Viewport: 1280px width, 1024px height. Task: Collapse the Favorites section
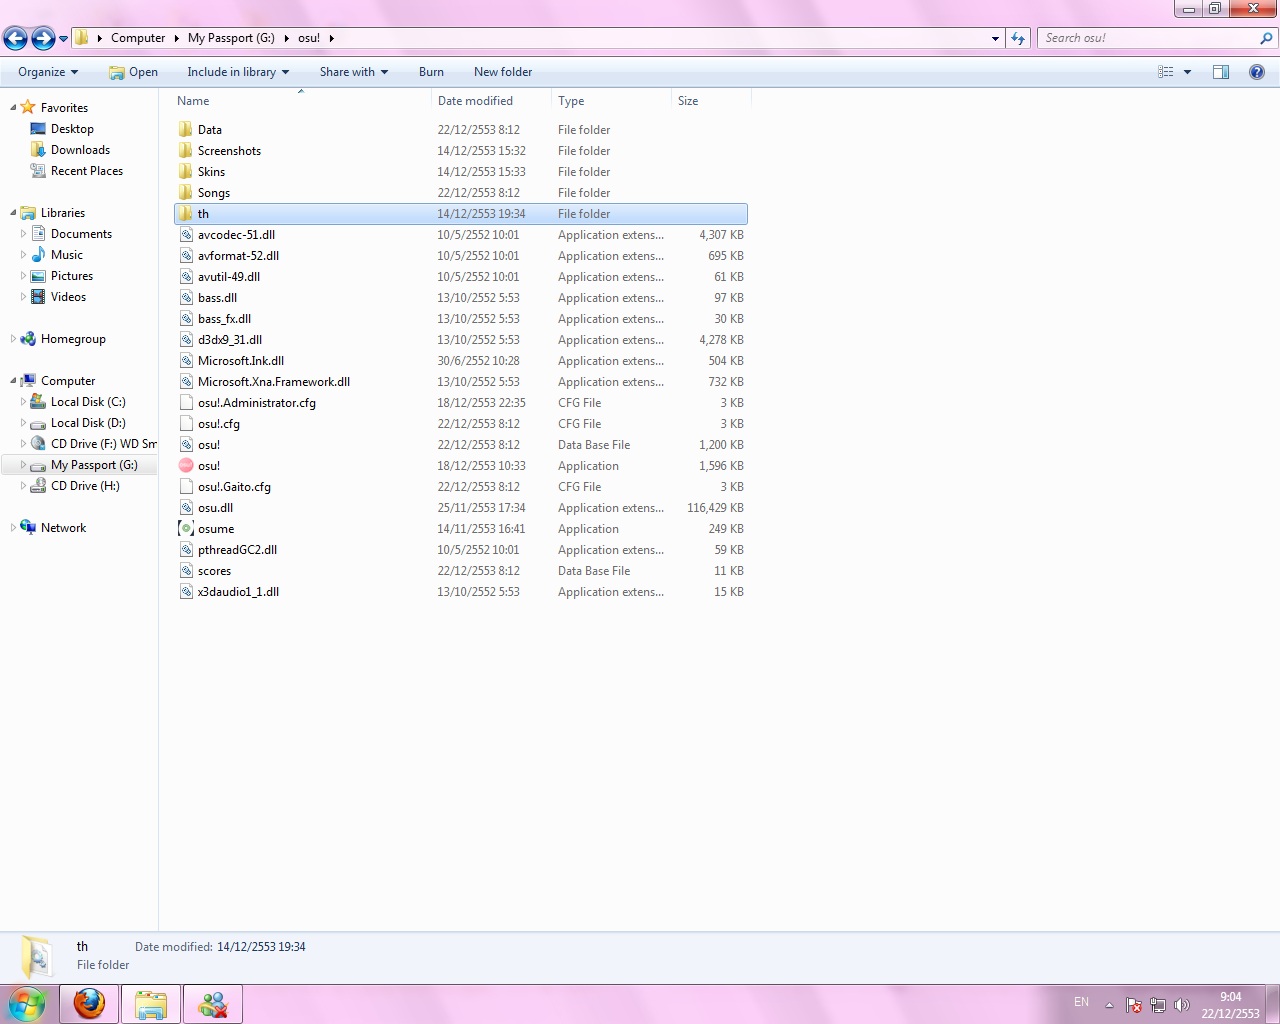[13, 108]
